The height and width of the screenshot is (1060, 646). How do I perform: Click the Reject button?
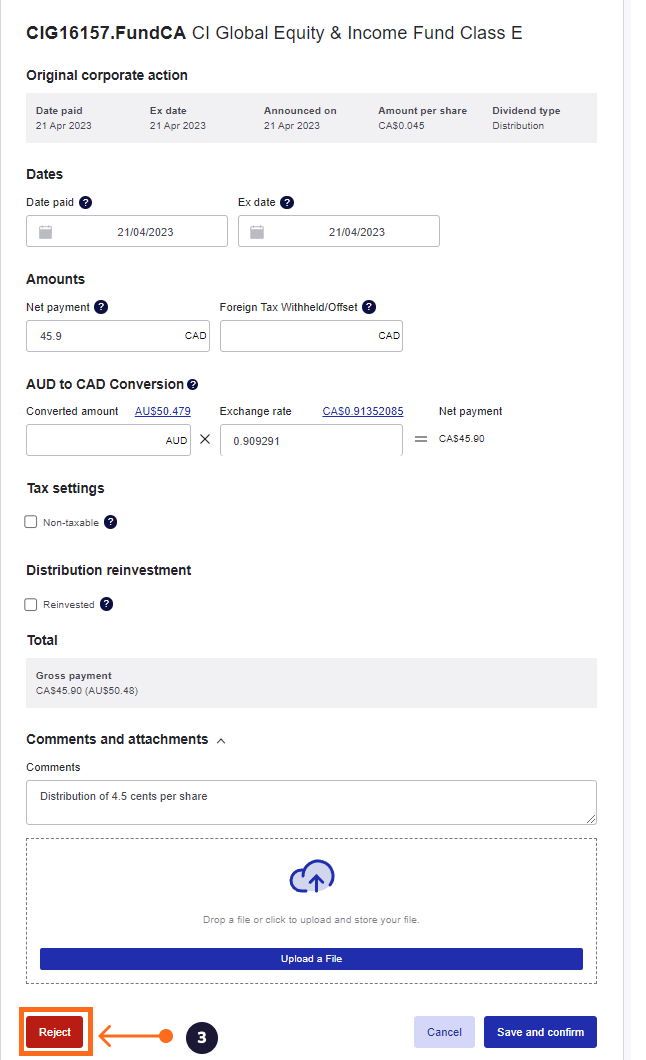55,1032
